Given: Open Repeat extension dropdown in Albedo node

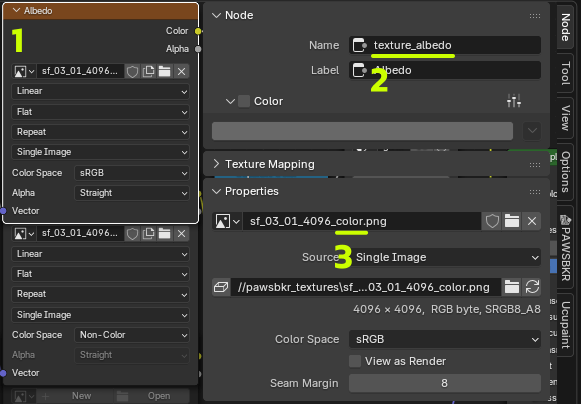Looking at the screenshot, I should point(100,132).
